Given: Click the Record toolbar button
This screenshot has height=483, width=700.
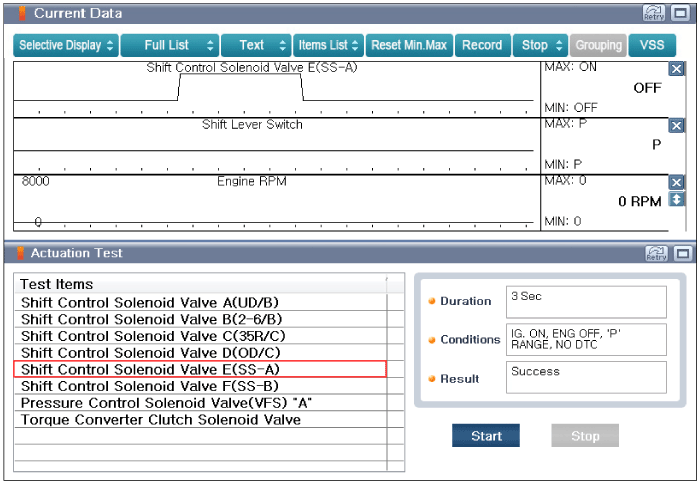Looking at the screenshot, I should click(x=483, y=45).
